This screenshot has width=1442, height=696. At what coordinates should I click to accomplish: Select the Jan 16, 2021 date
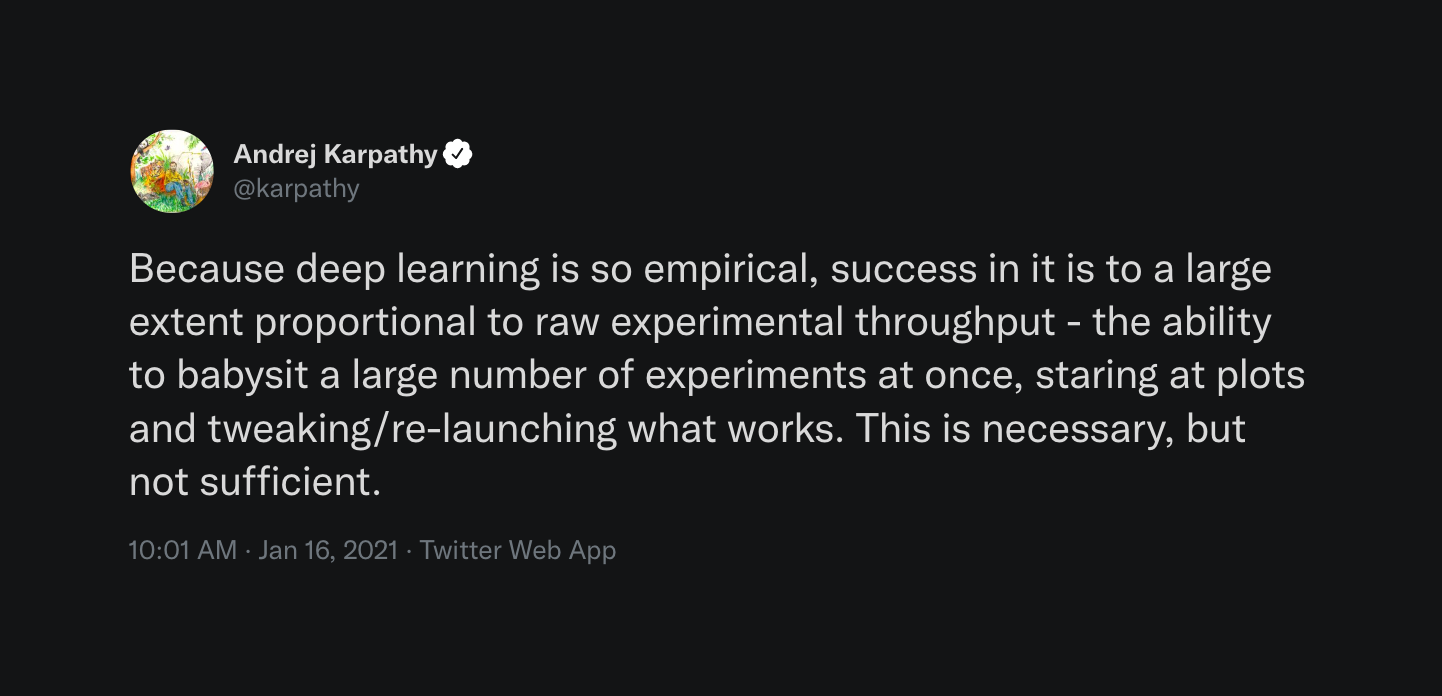328,550
